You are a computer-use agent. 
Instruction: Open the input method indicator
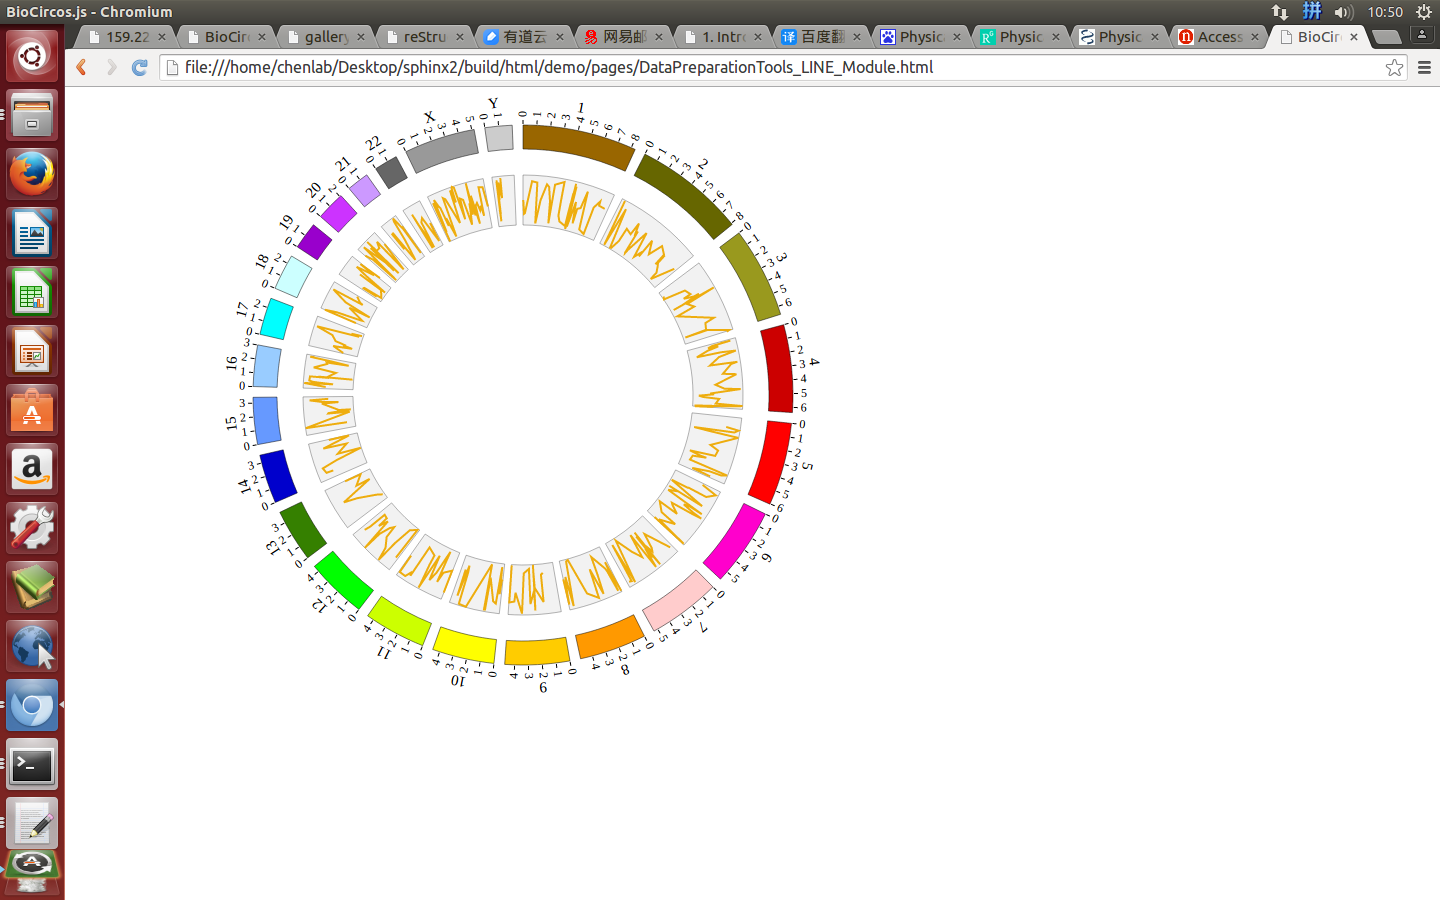tap(1312, 12)
